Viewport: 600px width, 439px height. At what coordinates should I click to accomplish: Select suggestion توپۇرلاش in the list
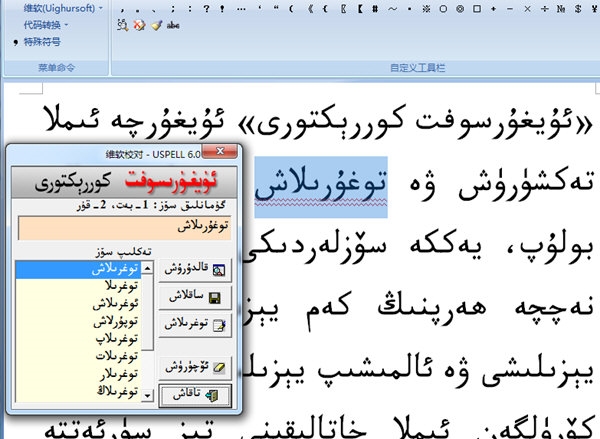(x=78, y=321)
